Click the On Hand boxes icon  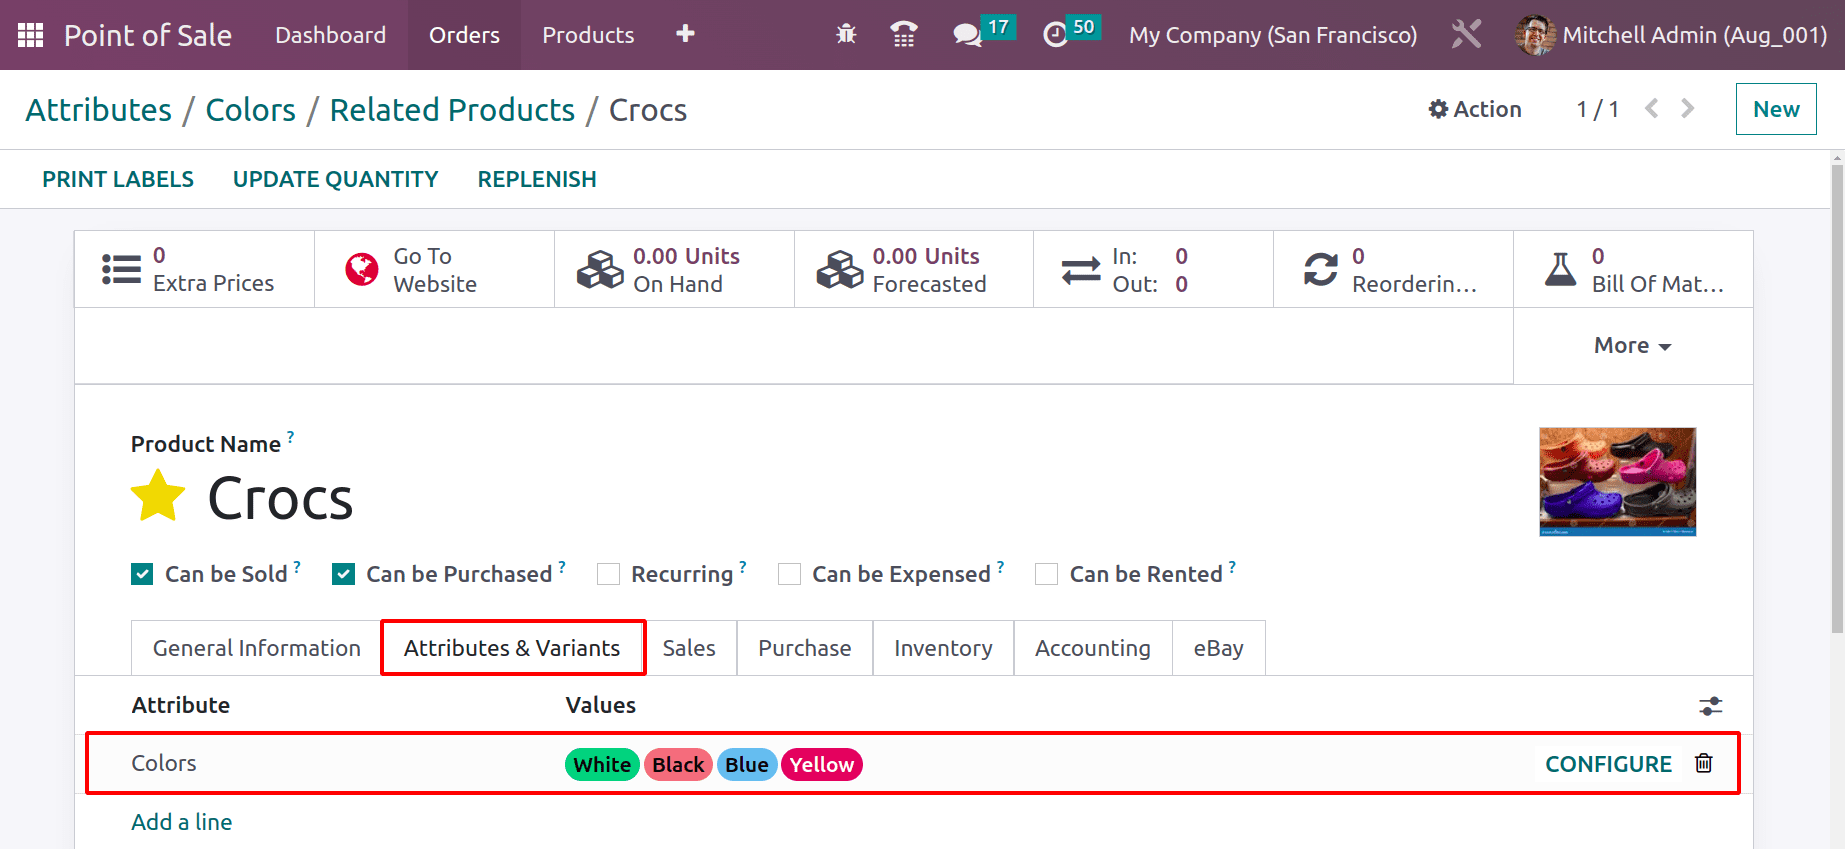(600, 269)
